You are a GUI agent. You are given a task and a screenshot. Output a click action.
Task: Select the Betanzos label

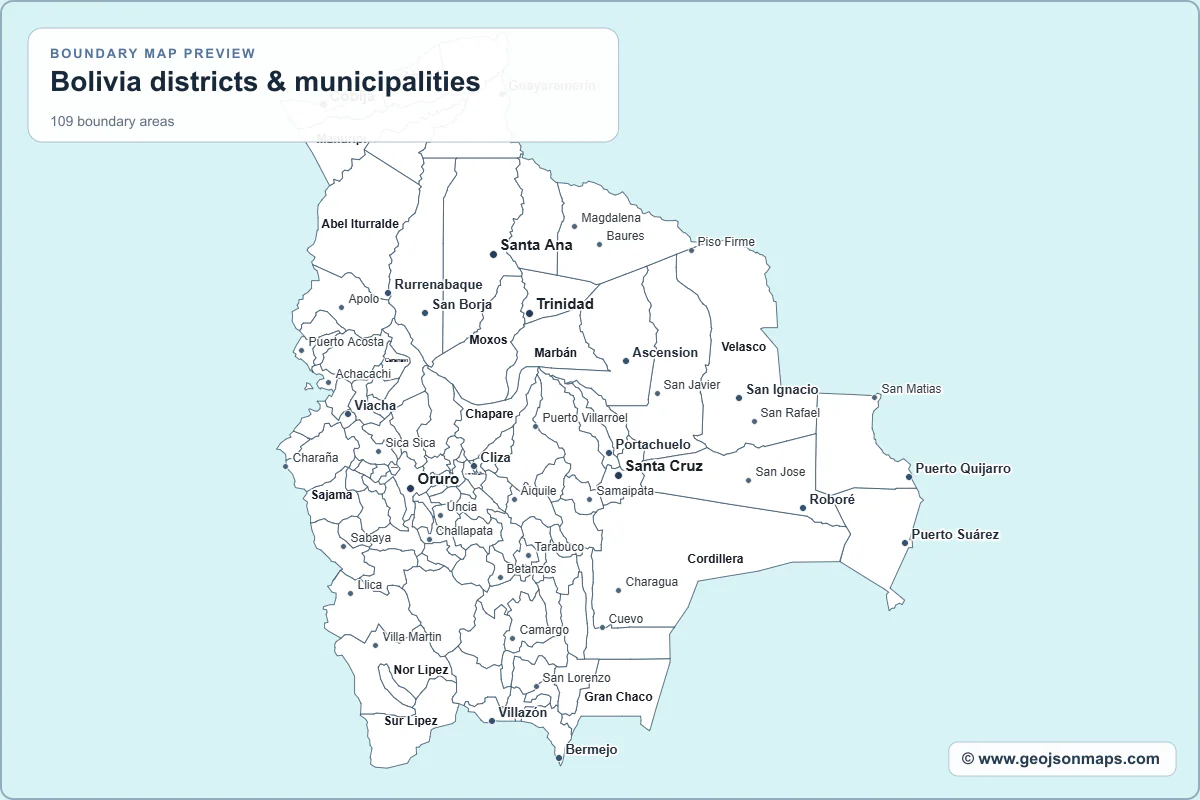point(531,569)
